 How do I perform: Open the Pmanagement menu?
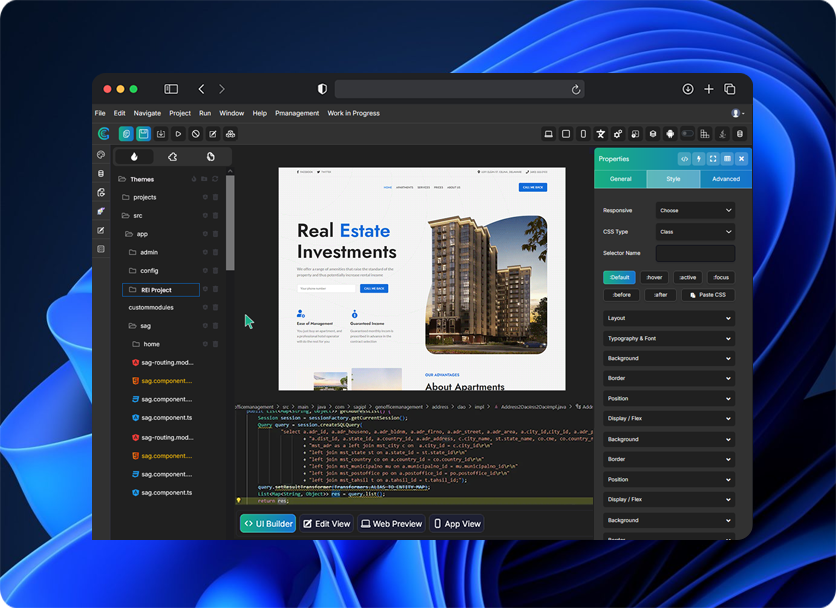297,113
